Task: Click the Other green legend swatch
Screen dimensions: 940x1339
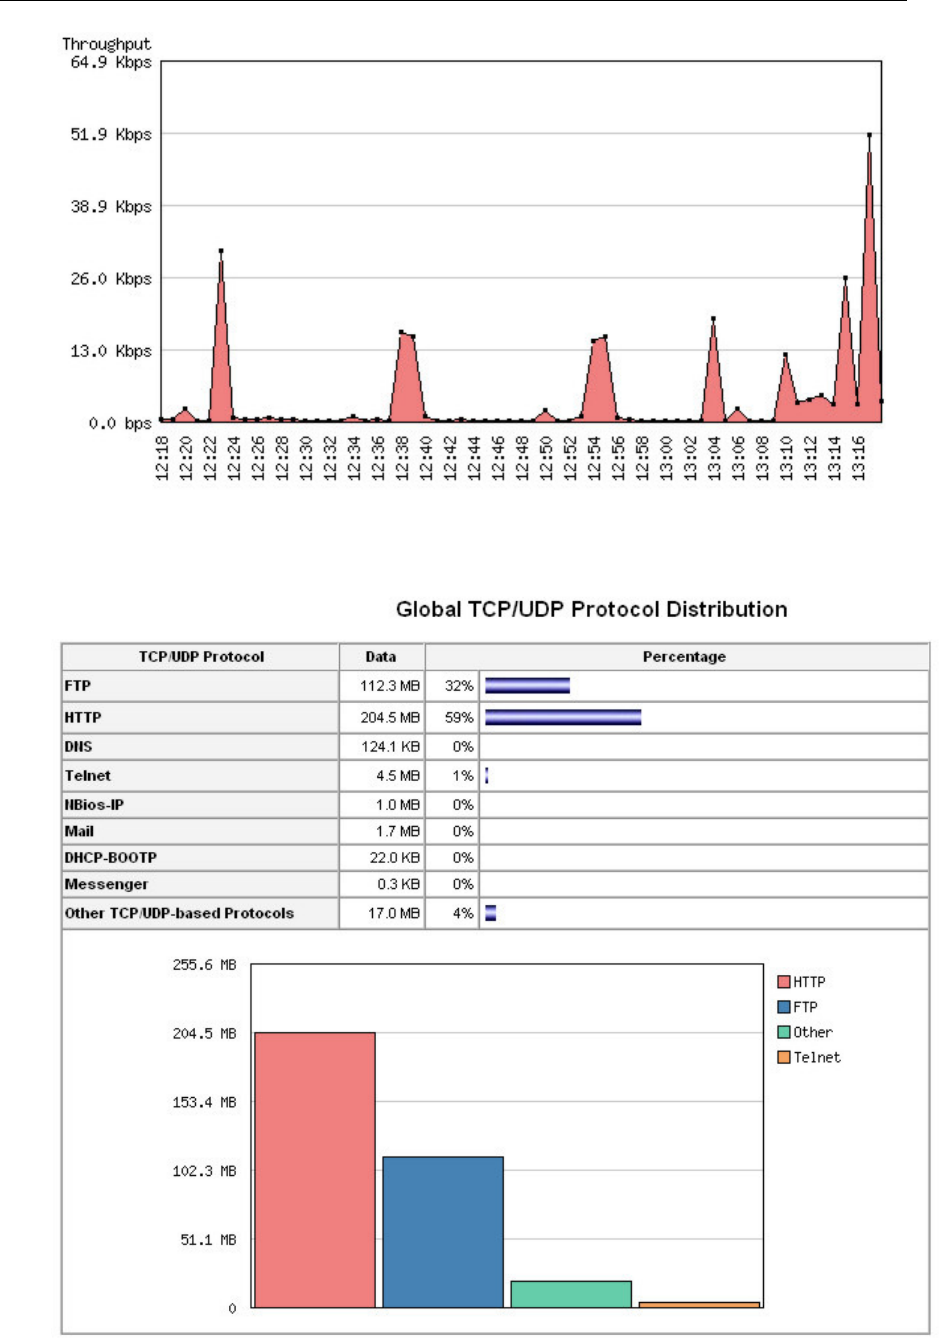Action: tap(784, 1032)
